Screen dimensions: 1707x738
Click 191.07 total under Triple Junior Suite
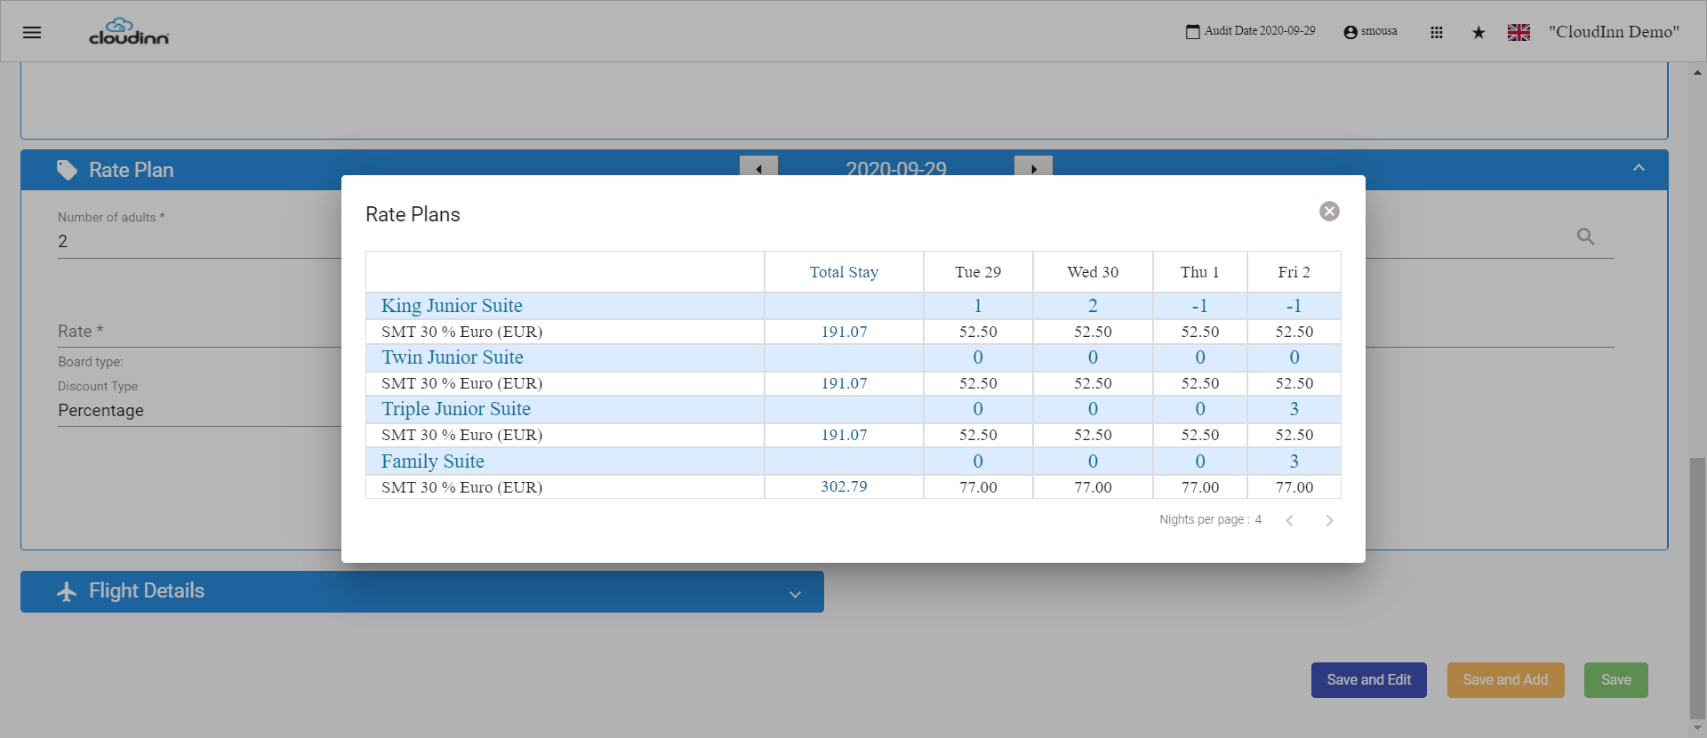click(x=844, y=435)
